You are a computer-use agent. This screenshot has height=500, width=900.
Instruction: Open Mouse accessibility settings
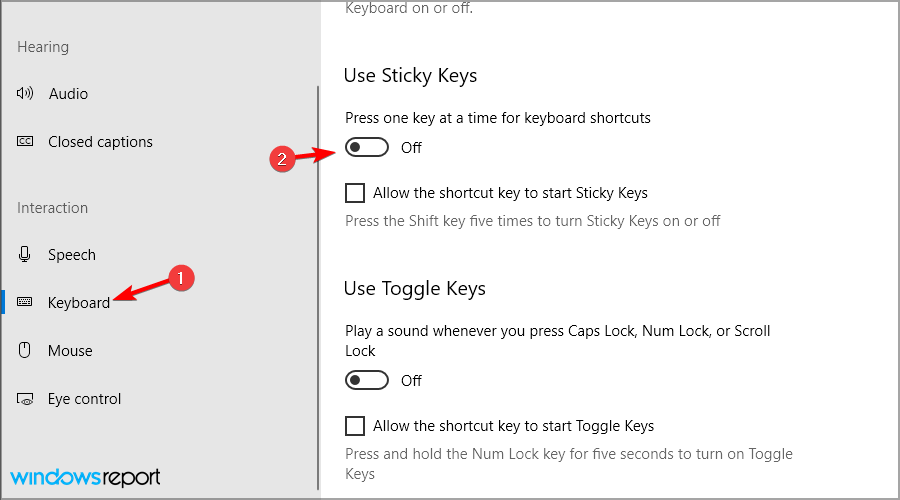(70, 351)
